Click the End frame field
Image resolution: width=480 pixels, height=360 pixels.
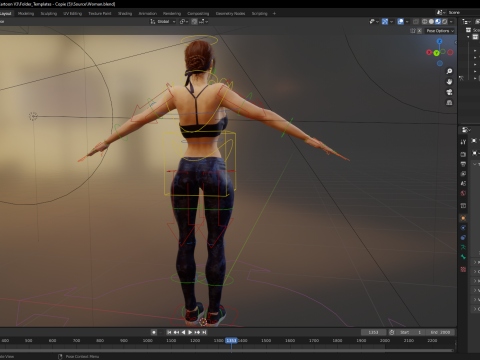pyautogui.click(x=441, y=332)
